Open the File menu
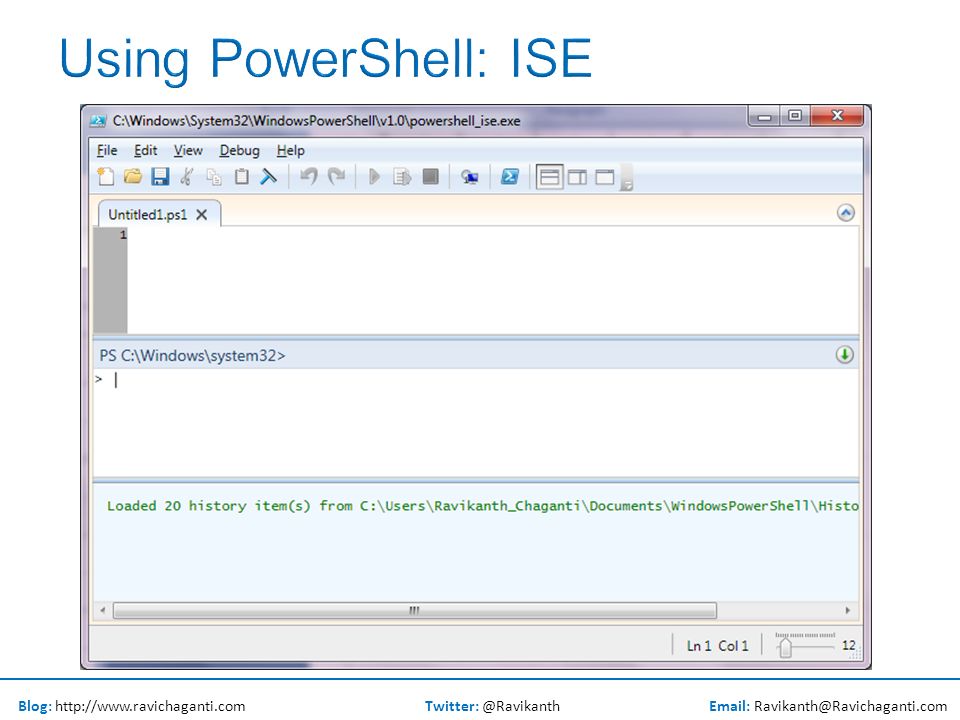The height and width of the screenshot is (720, 960). pos(107,150)
